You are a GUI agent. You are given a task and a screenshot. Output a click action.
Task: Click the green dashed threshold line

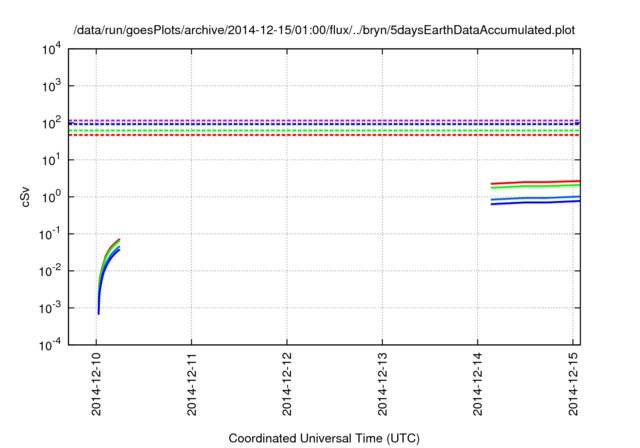(x=324, y=131)
